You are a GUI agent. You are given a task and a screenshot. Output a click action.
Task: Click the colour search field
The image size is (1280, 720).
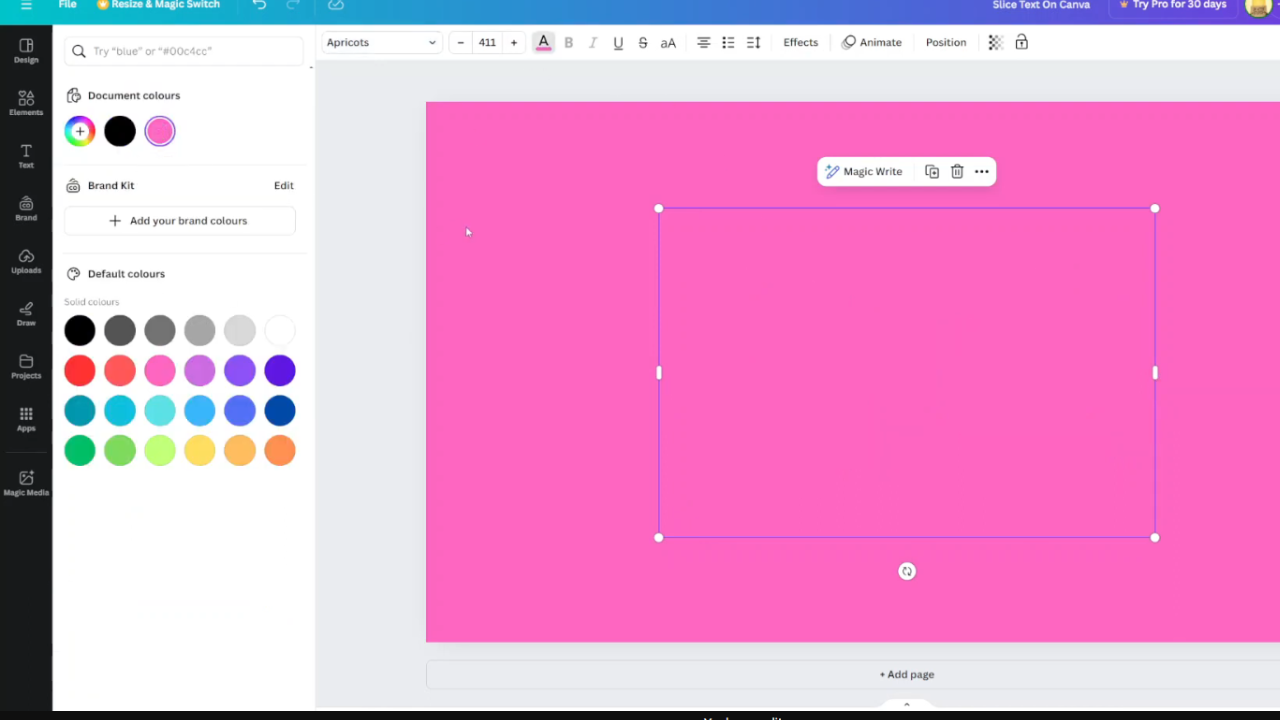pos(184,51)
